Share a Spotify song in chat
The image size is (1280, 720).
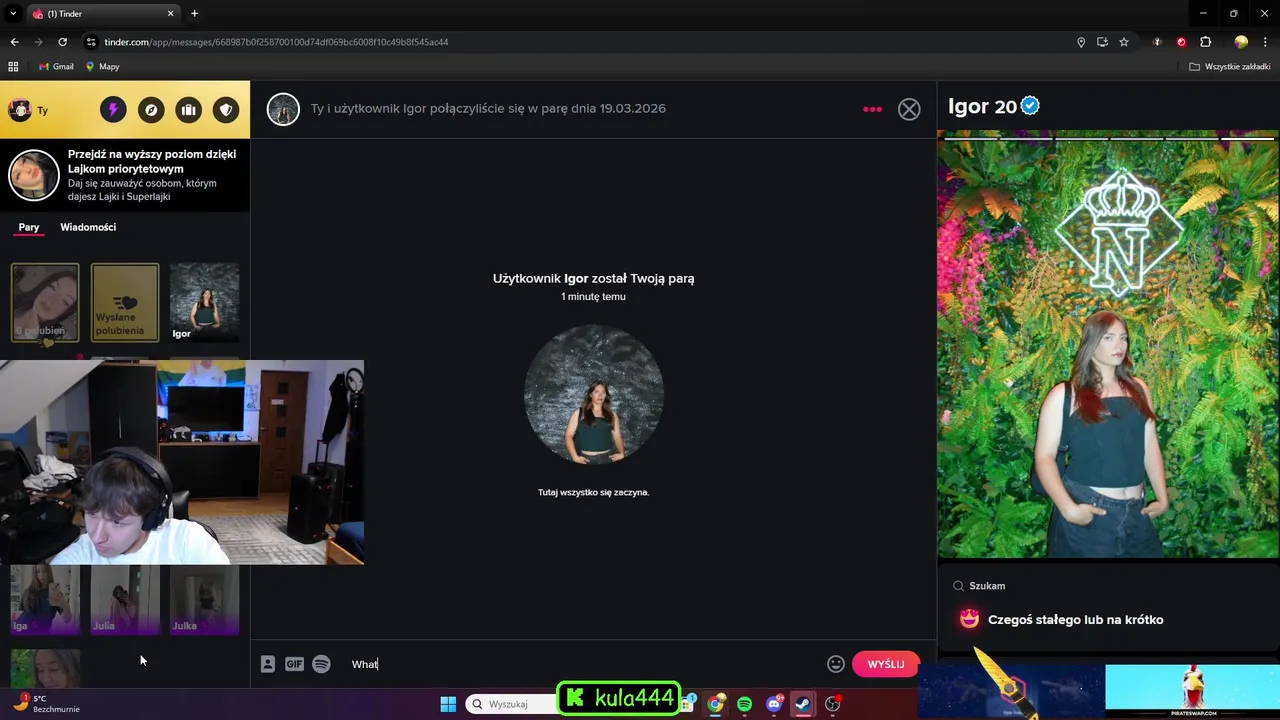321,664
